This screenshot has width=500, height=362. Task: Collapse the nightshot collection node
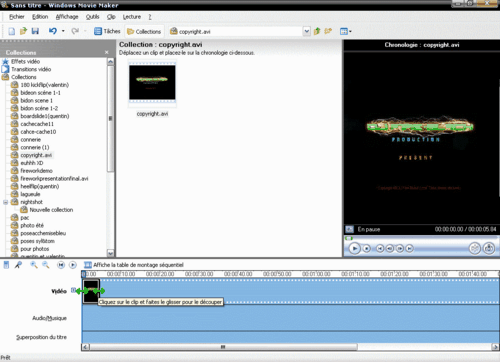click(5, 202)
